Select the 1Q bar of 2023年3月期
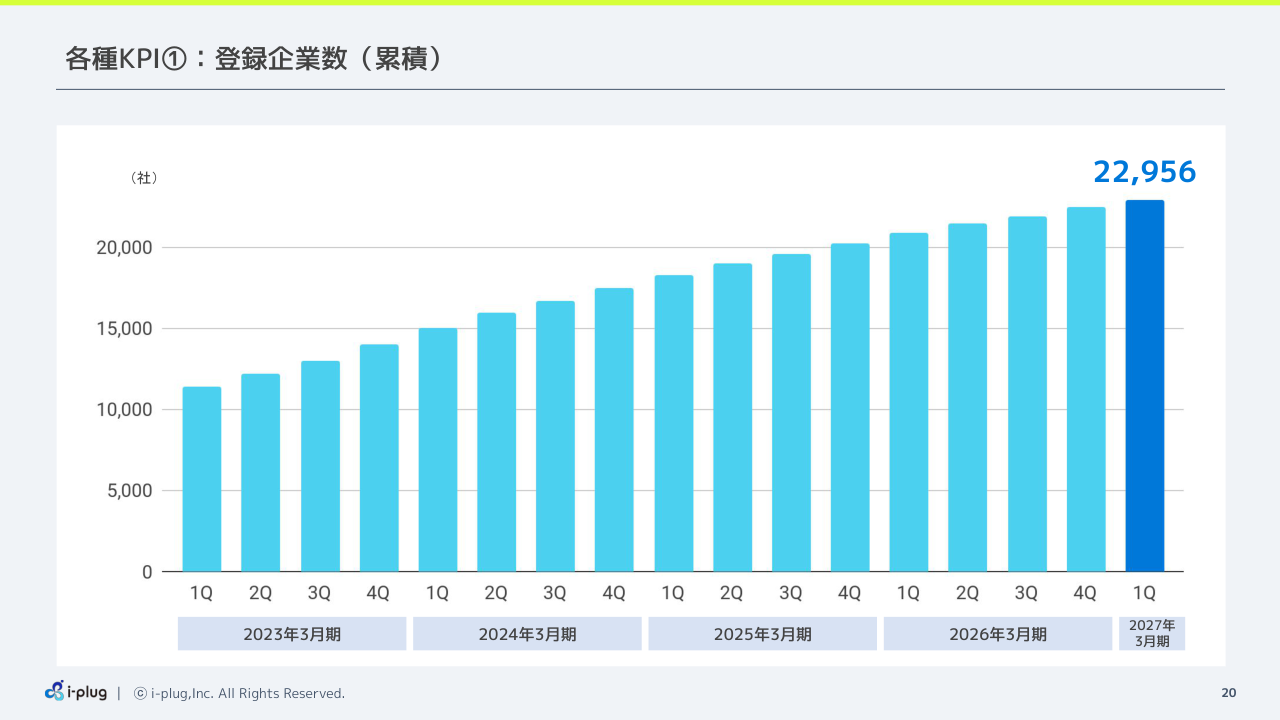Viewport: 1280px width, 720px height. tap(201, 479)
